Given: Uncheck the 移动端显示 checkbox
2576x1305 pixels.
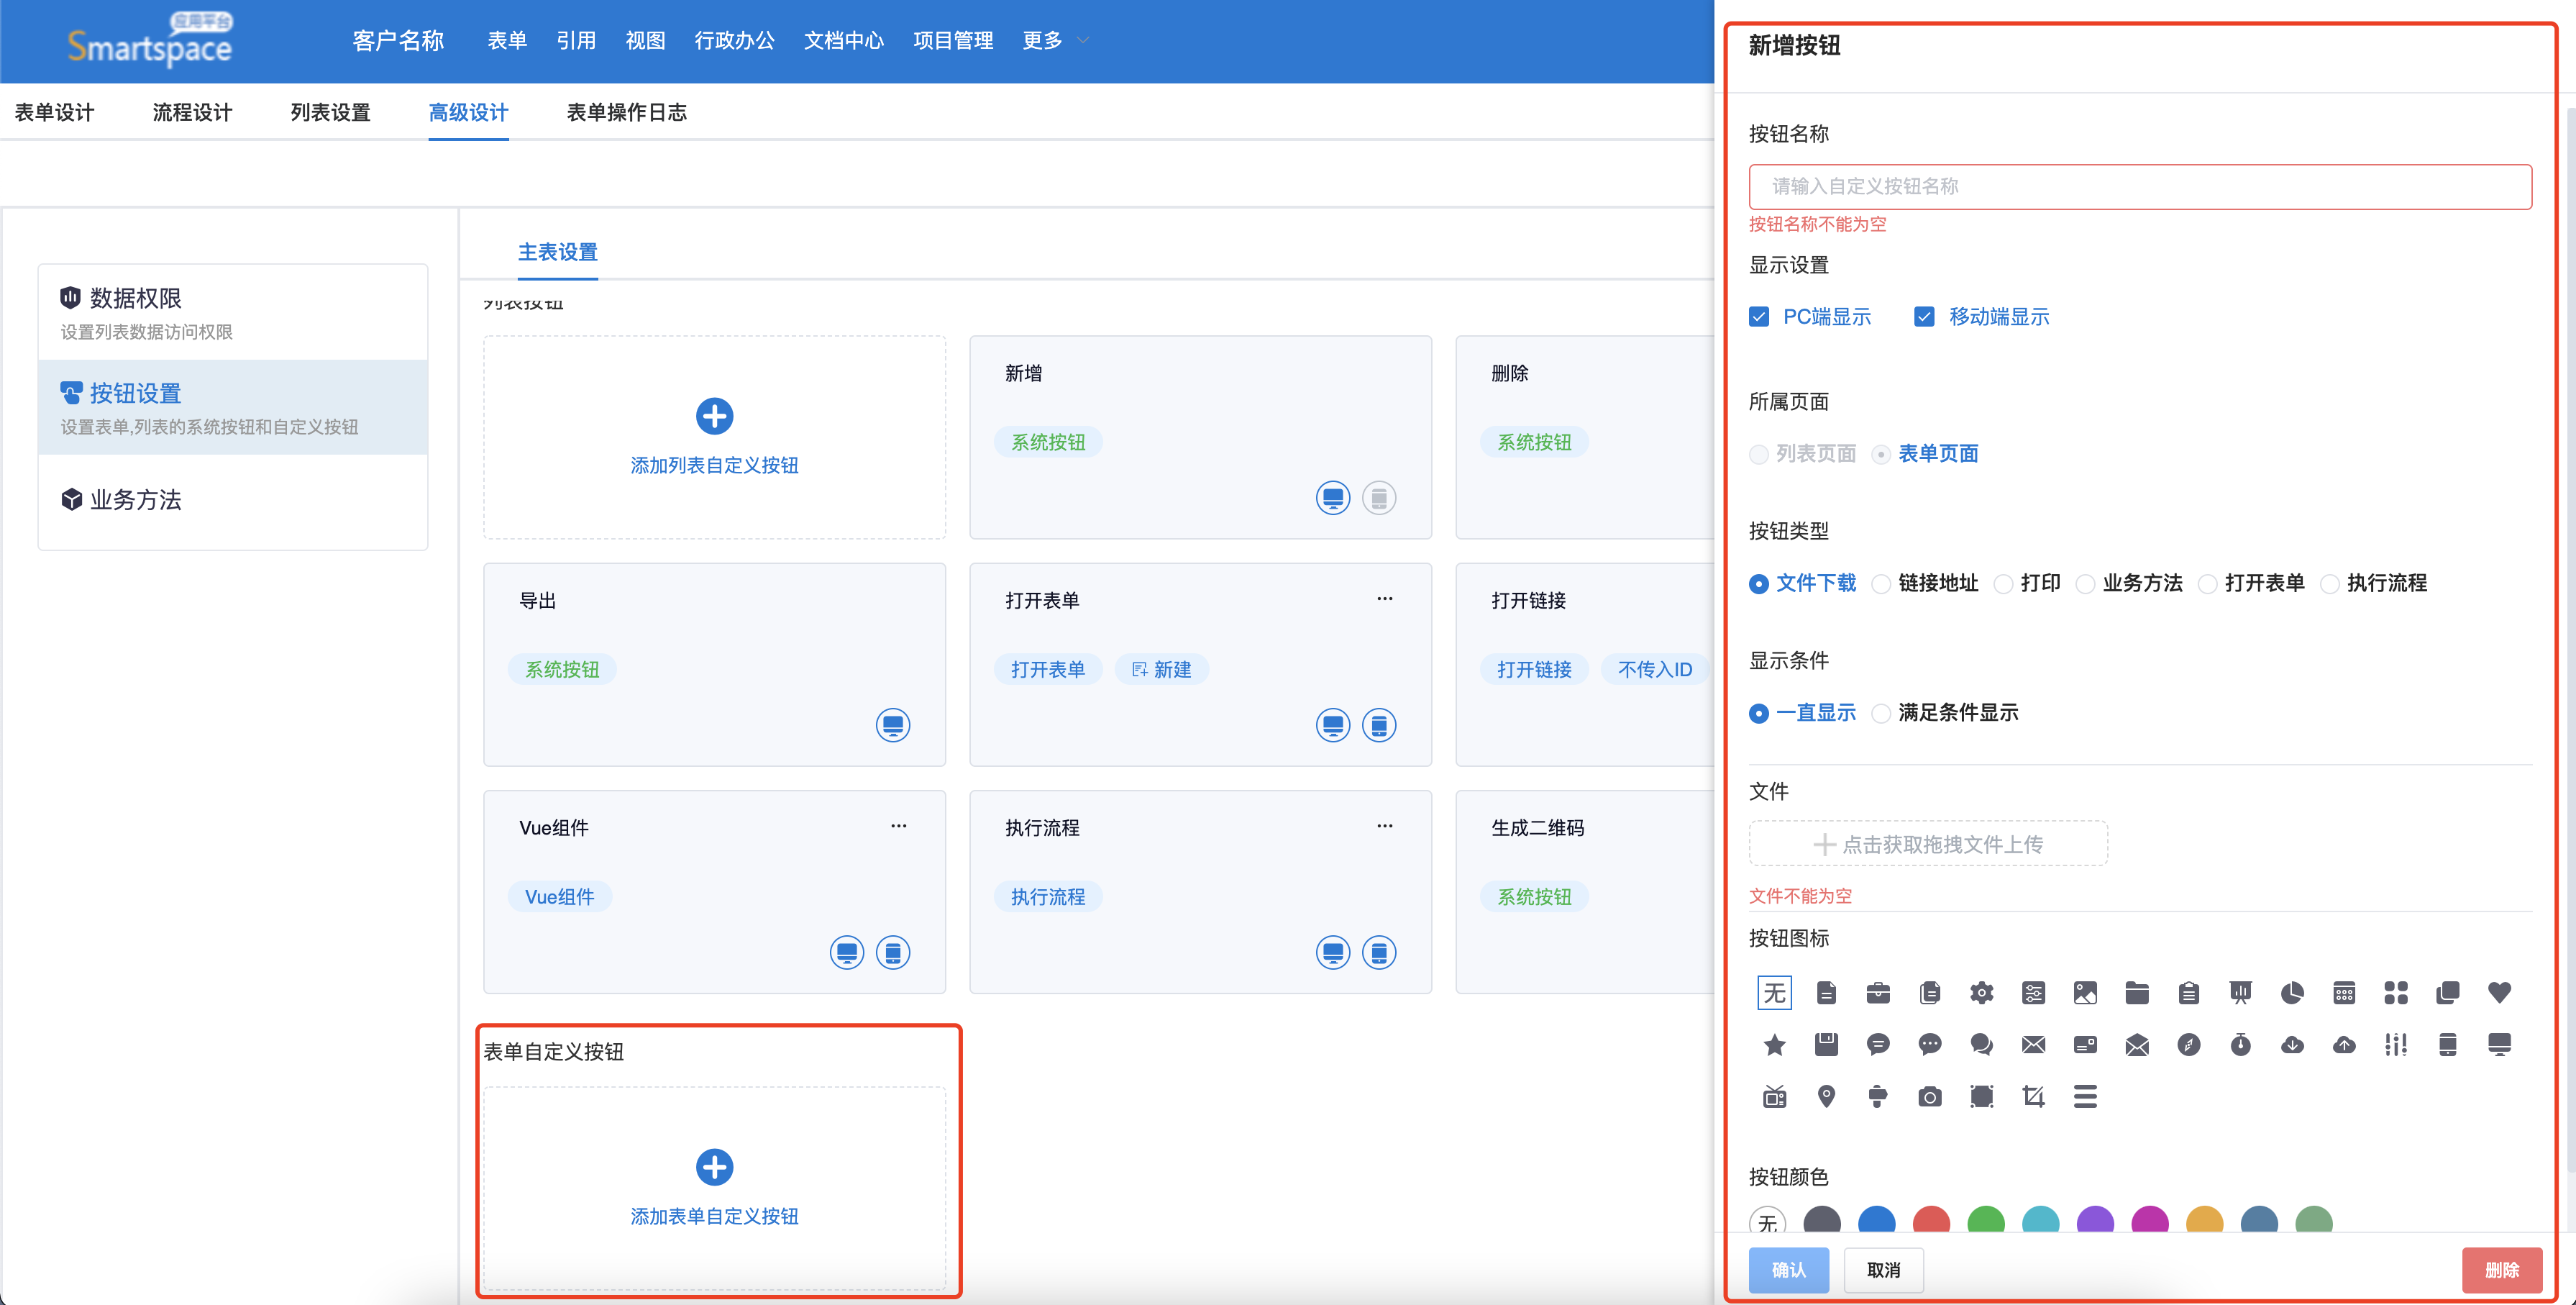Looking at the screenshot, I should pyautogui.click(x=1924, y=317).
